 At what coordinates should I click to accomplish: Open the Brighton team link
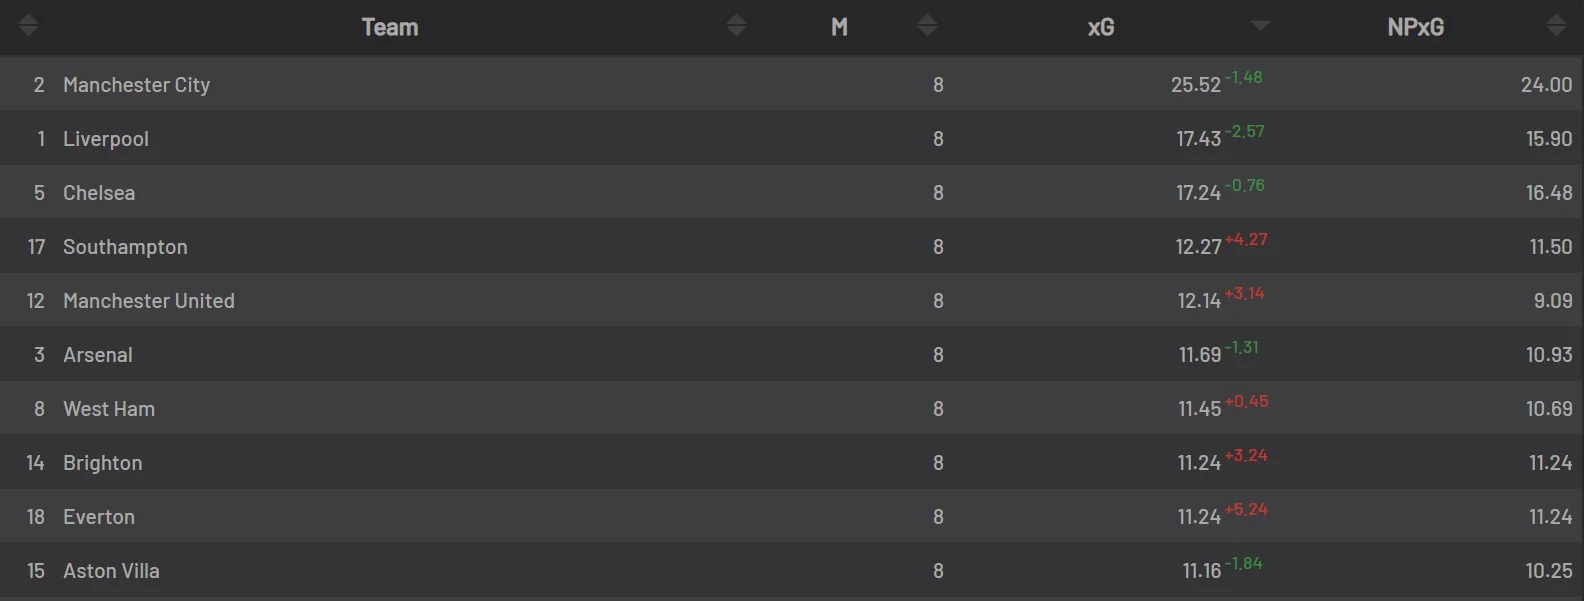[x=102, y=463]
